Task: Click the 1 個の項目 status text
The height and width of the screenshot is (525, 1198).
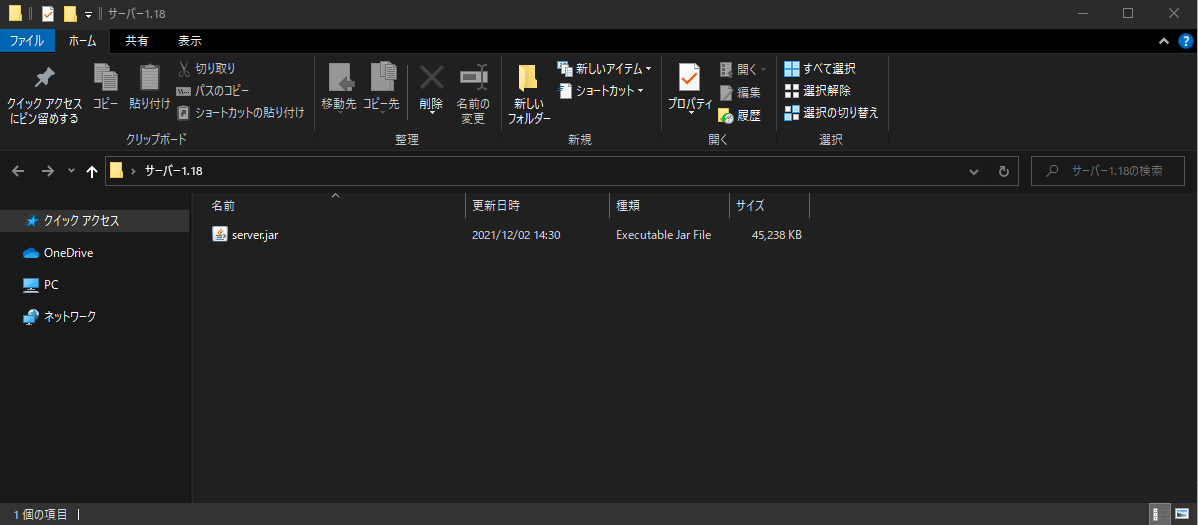Action: 40,515
